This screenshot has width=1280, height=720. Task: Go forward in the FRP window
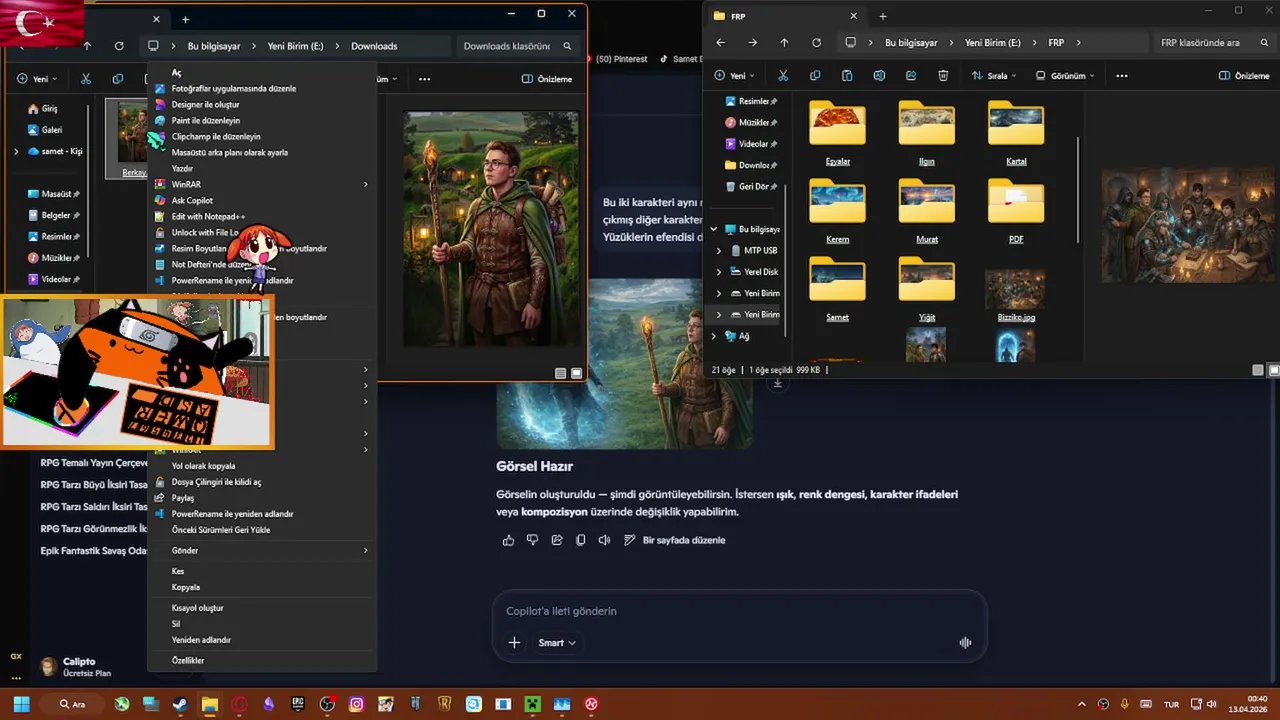pos(752,43)
